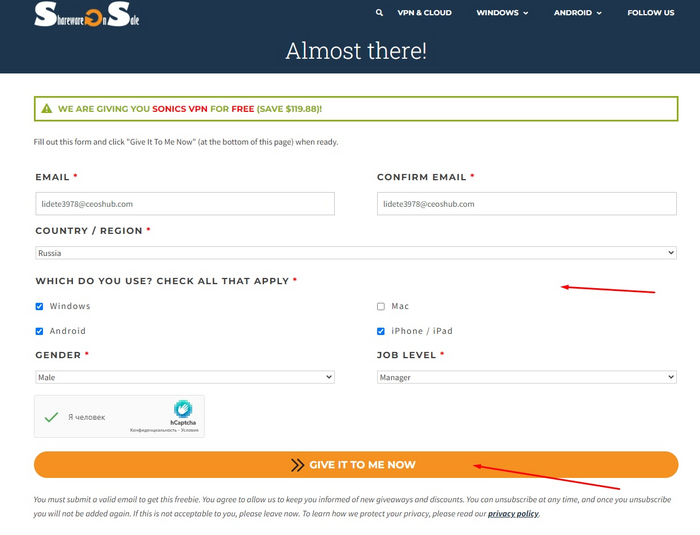Click the green hCaptcha checkmark
The height and width of the screenshot is (535, 700).
point(51,417)
